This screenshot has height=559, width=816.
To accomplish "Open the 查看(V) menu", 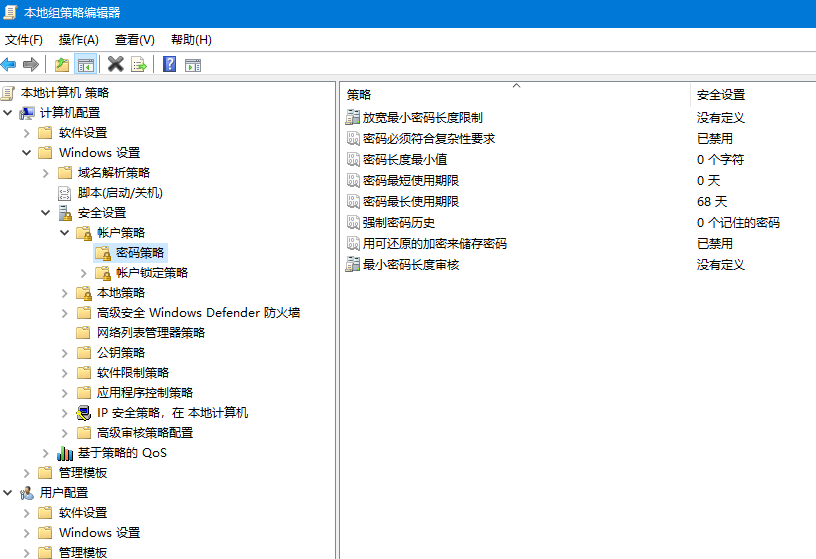I will (x=134, y=40).
